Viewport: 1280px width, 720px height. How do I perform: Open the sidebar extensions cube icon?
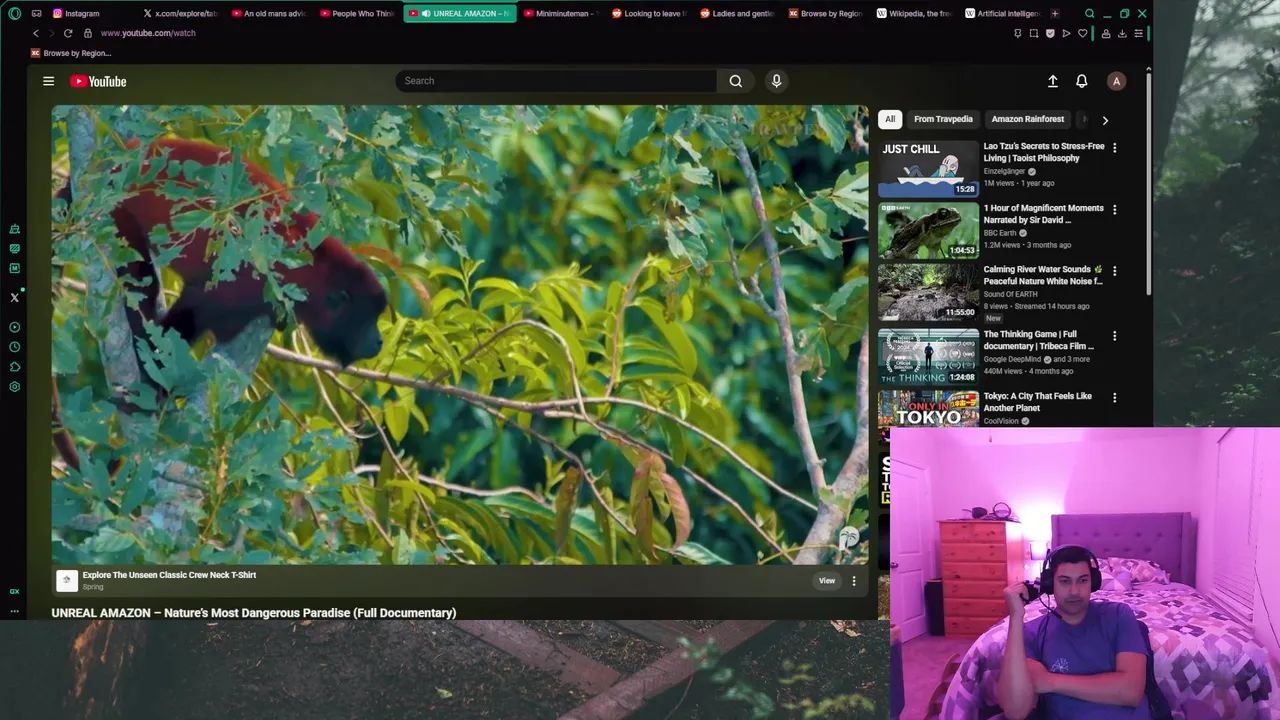pyautogui.click(x=14, y=367)
